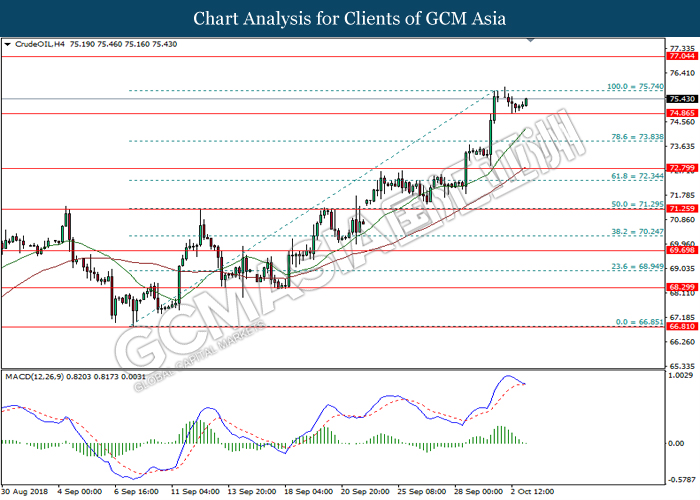Click the -0.5787 MACD scale value
Screen dimensions: 700x500
682,480
